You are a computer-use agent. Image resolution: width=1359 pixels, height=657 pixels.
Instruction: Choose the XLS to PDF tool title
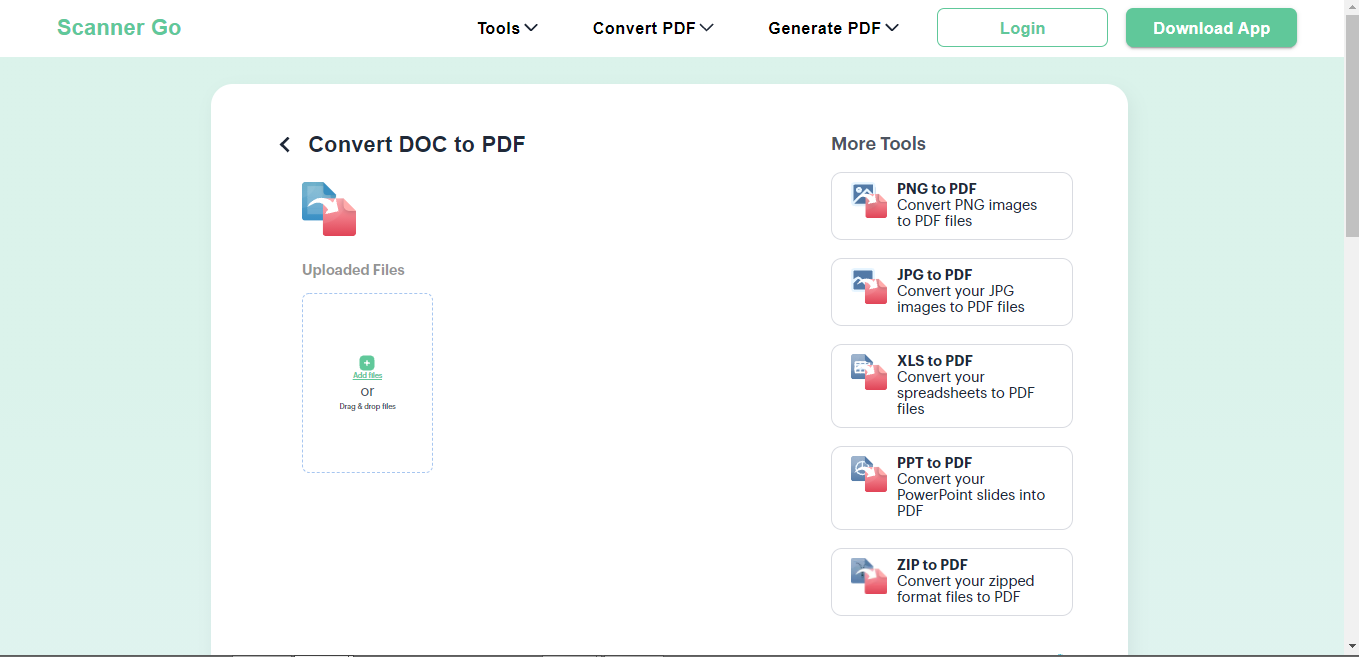934,361
